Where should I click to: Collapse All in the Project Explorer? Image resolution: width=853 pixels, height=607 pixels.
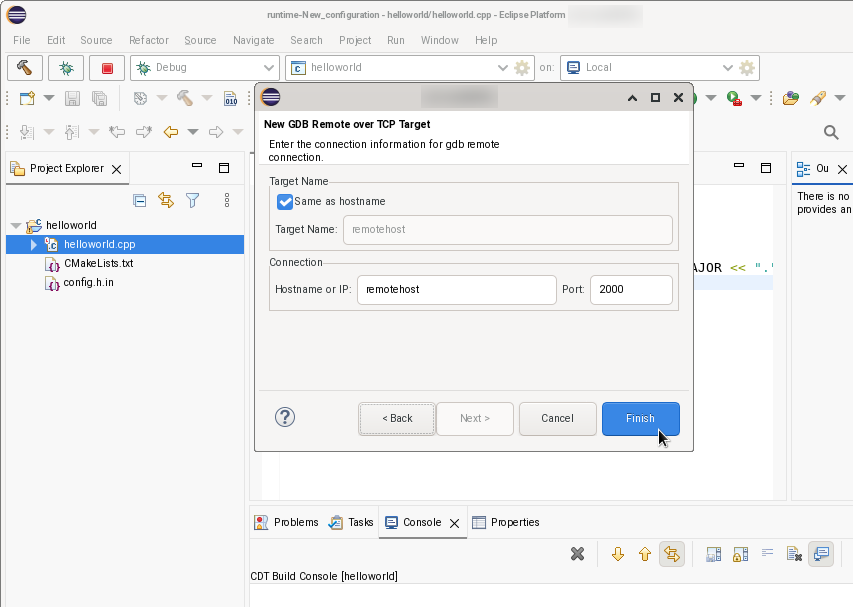point(139,200)
